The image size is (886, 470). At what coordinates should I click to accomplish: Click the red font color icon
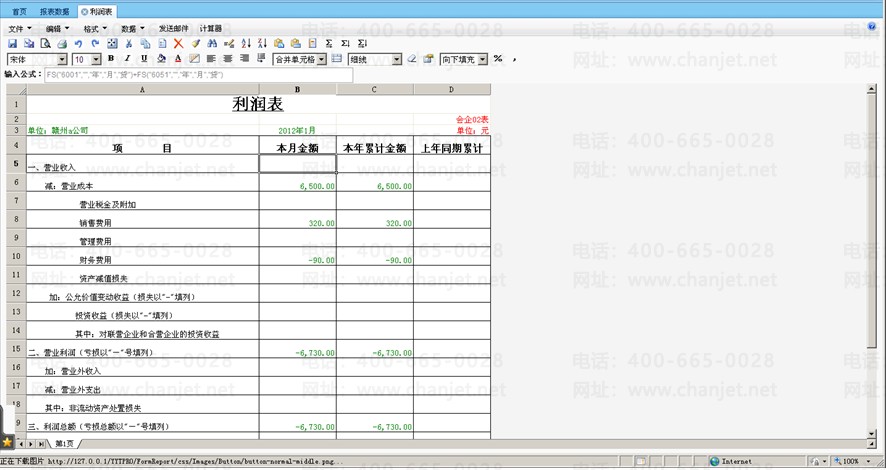[178, 60]
